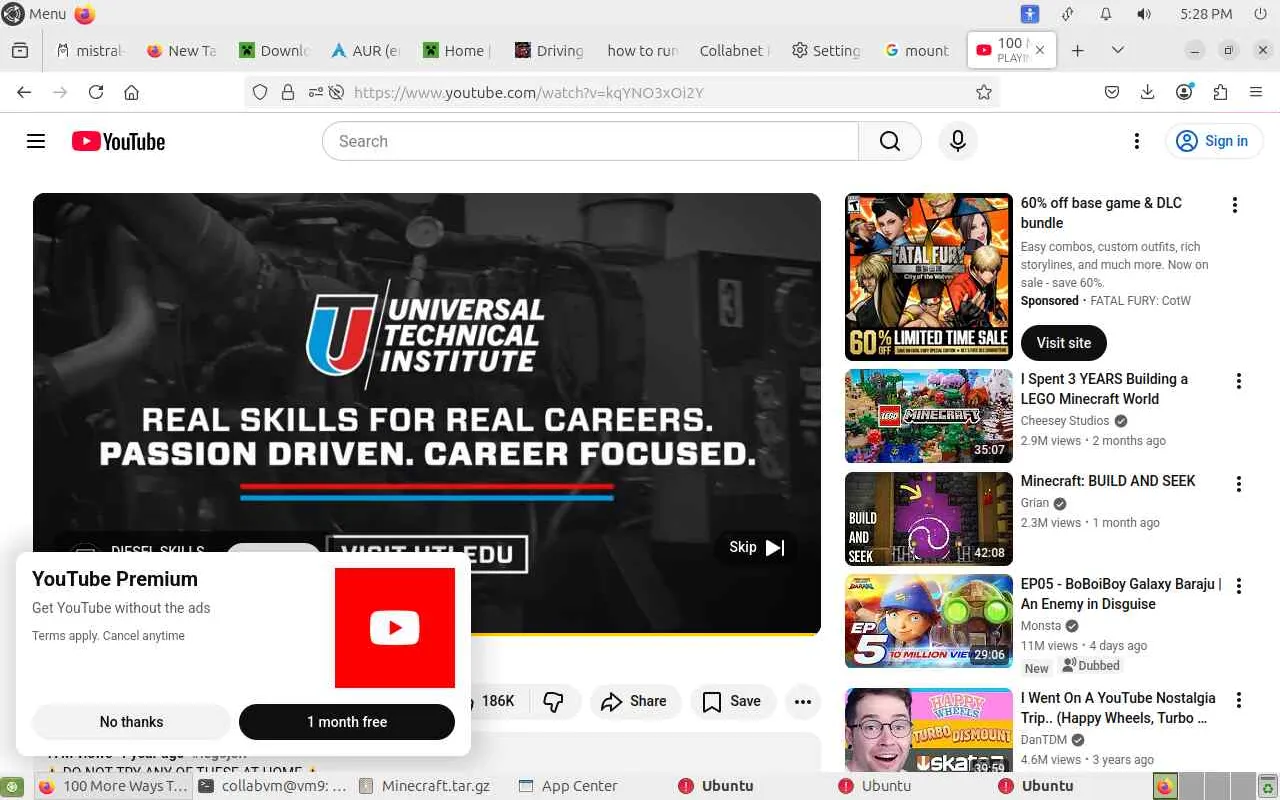The width and height of the screenshot is (1280, 800).
Task: Expand the list all tabs chevron
Action: tap(1117, 50)
